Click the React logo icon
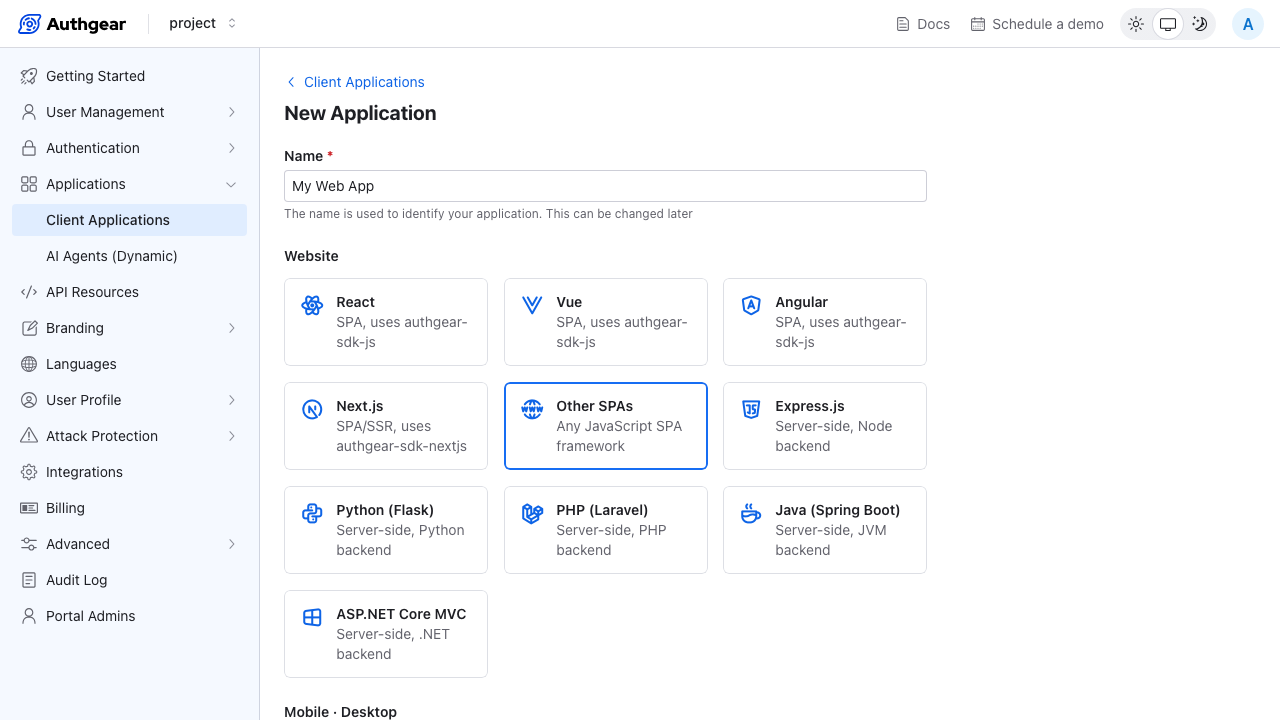Viewport: 1280px width, 720px height. pos(312,305)
